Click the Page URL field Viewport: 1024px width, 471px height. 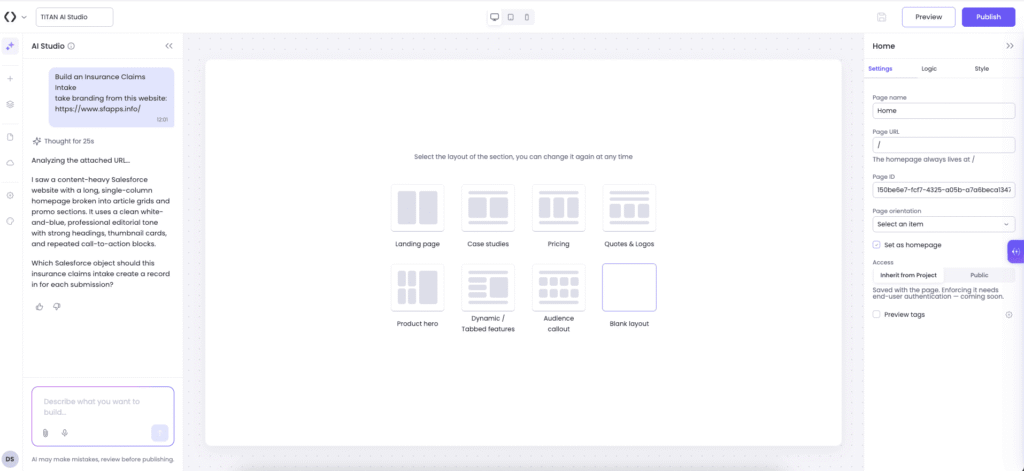point(944,144)
